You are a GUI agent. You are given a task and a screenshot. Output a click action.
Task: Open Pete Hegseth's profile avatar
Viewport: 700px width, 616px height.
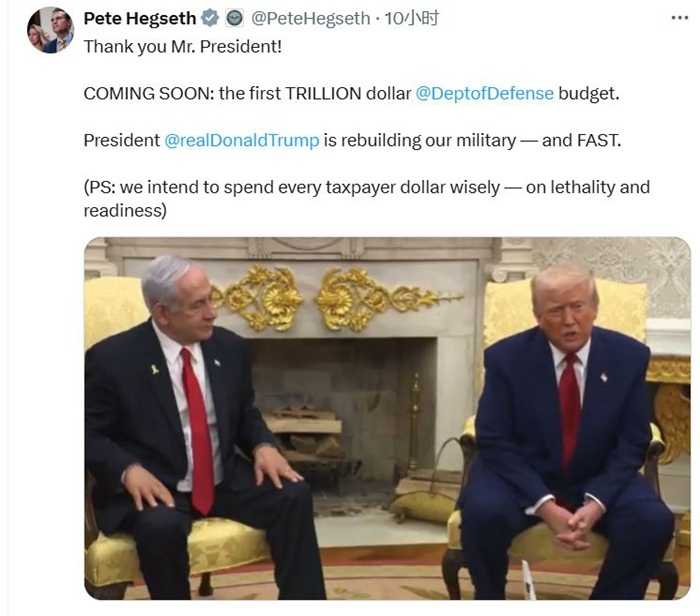(x=50, y=30)
